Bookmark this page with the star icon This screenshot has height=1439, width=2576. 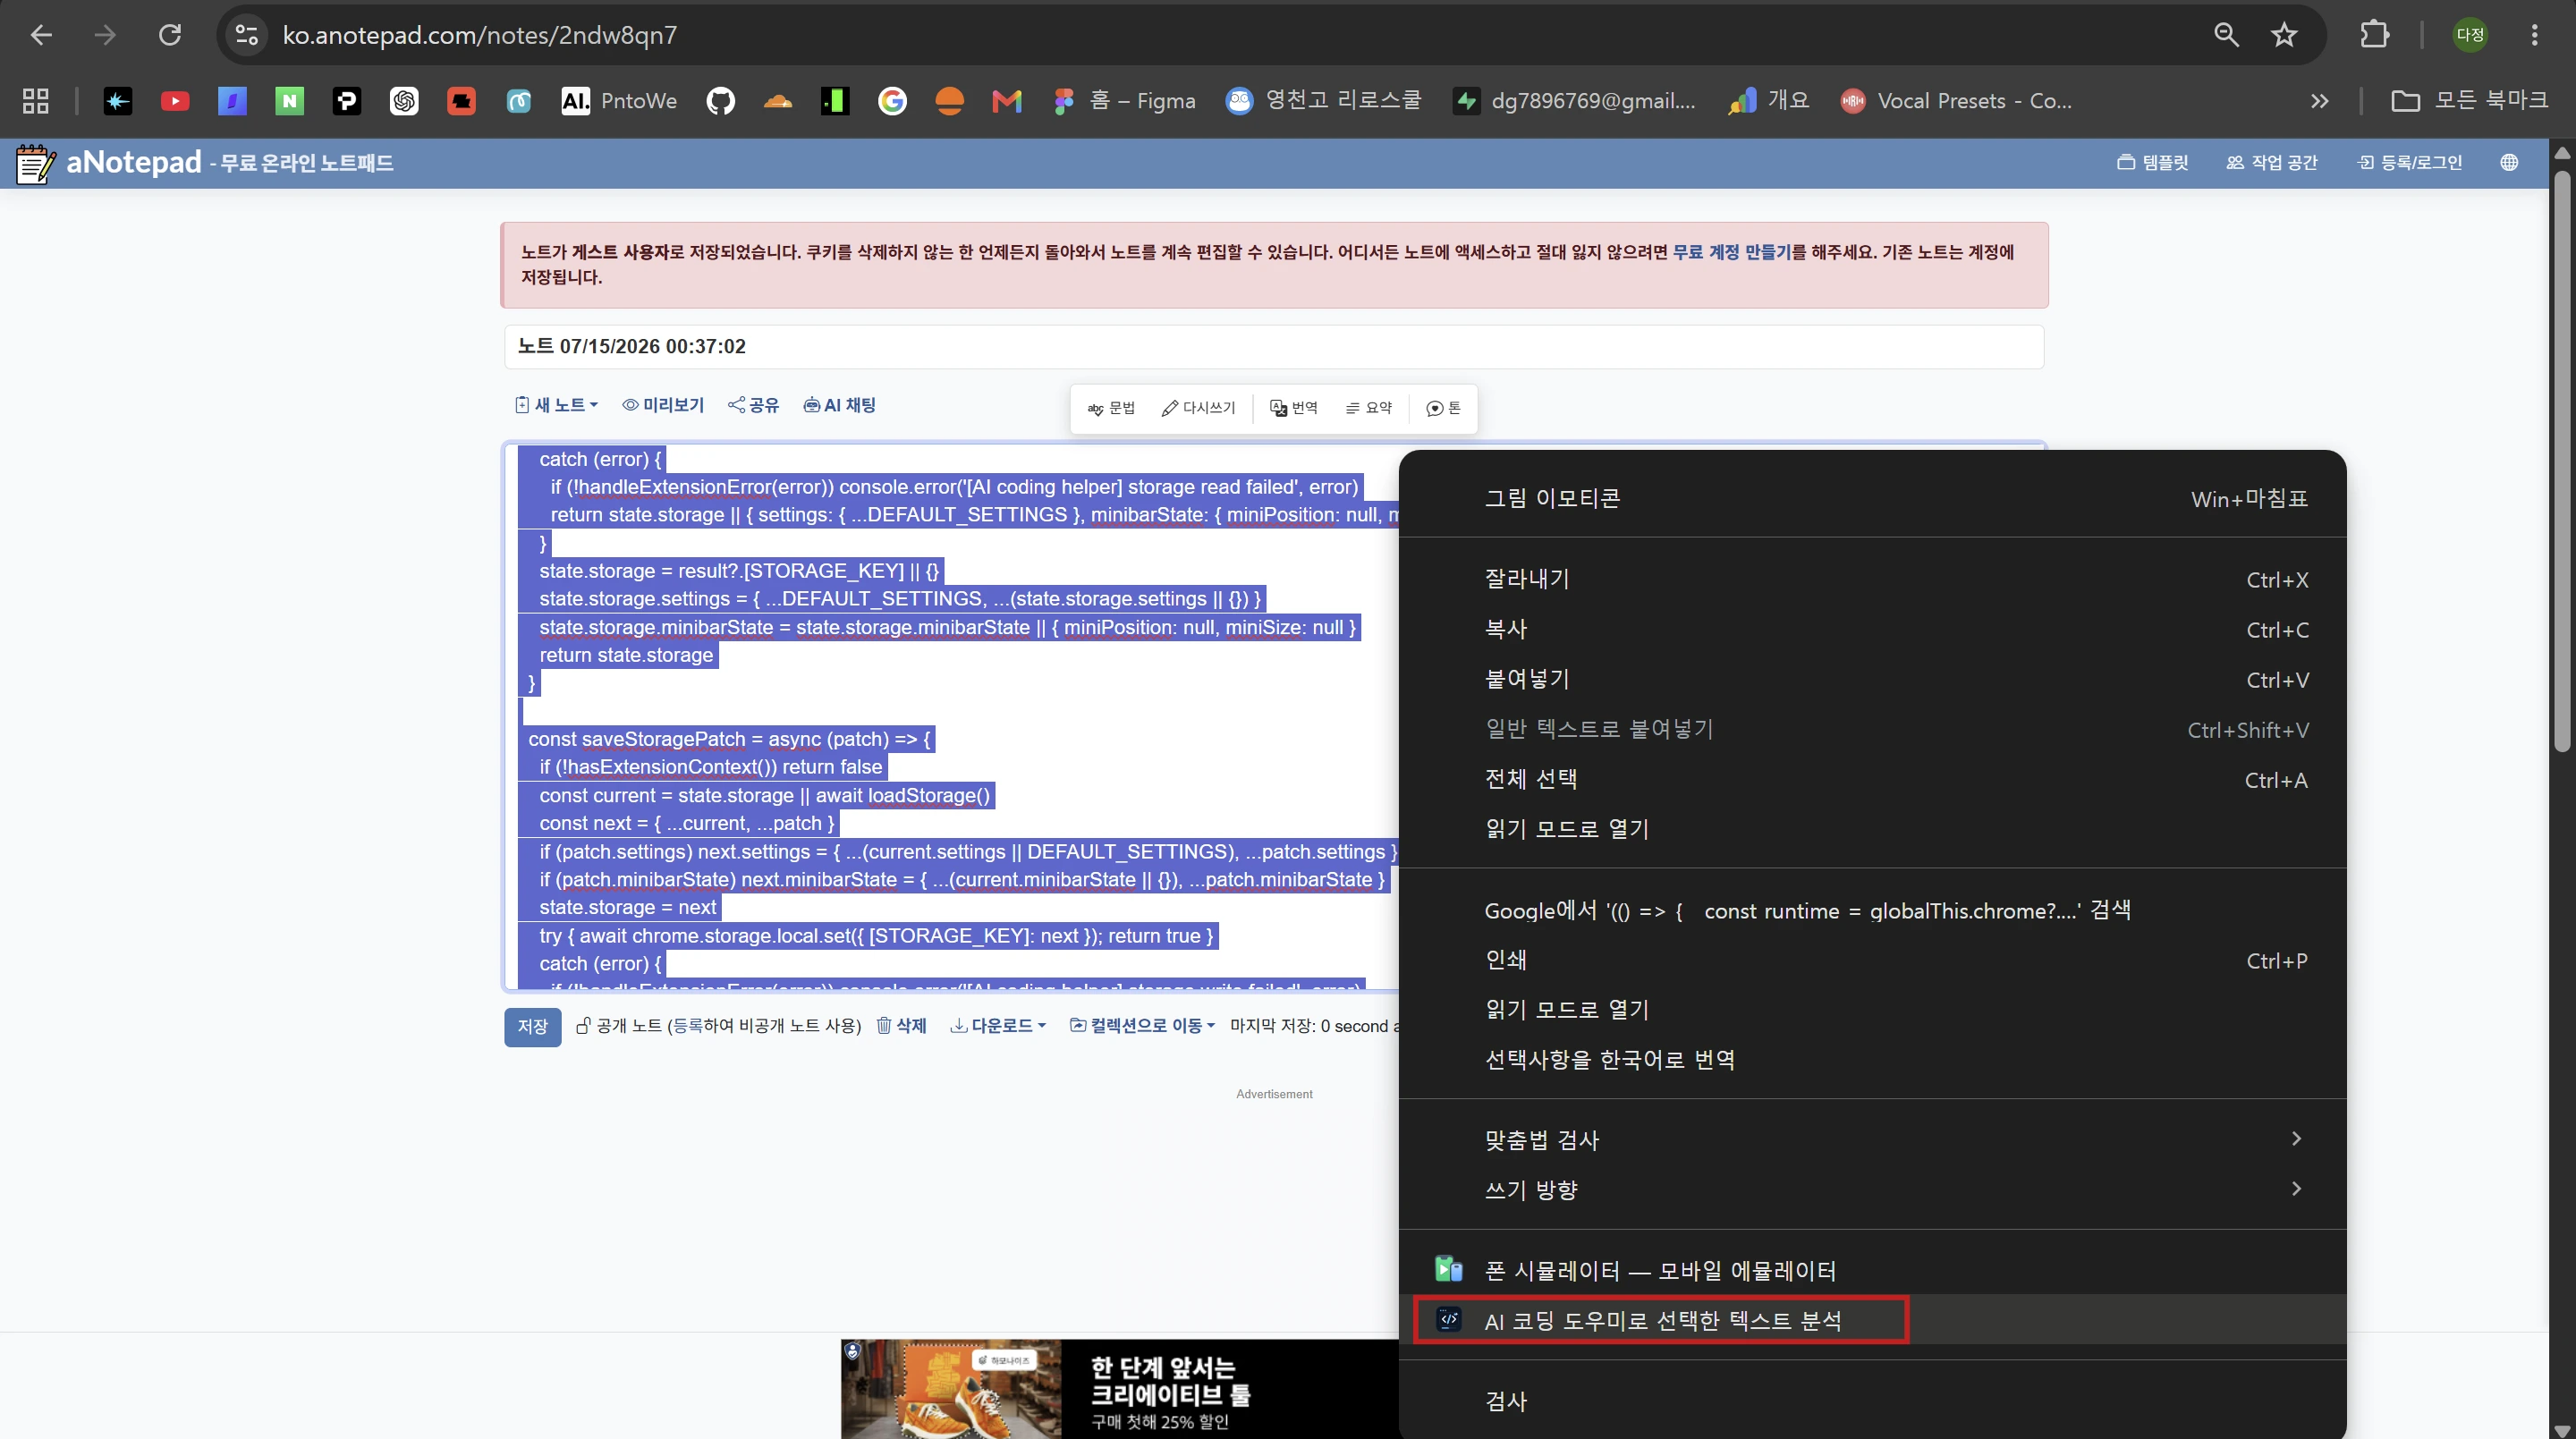[x=2284, y=35]
